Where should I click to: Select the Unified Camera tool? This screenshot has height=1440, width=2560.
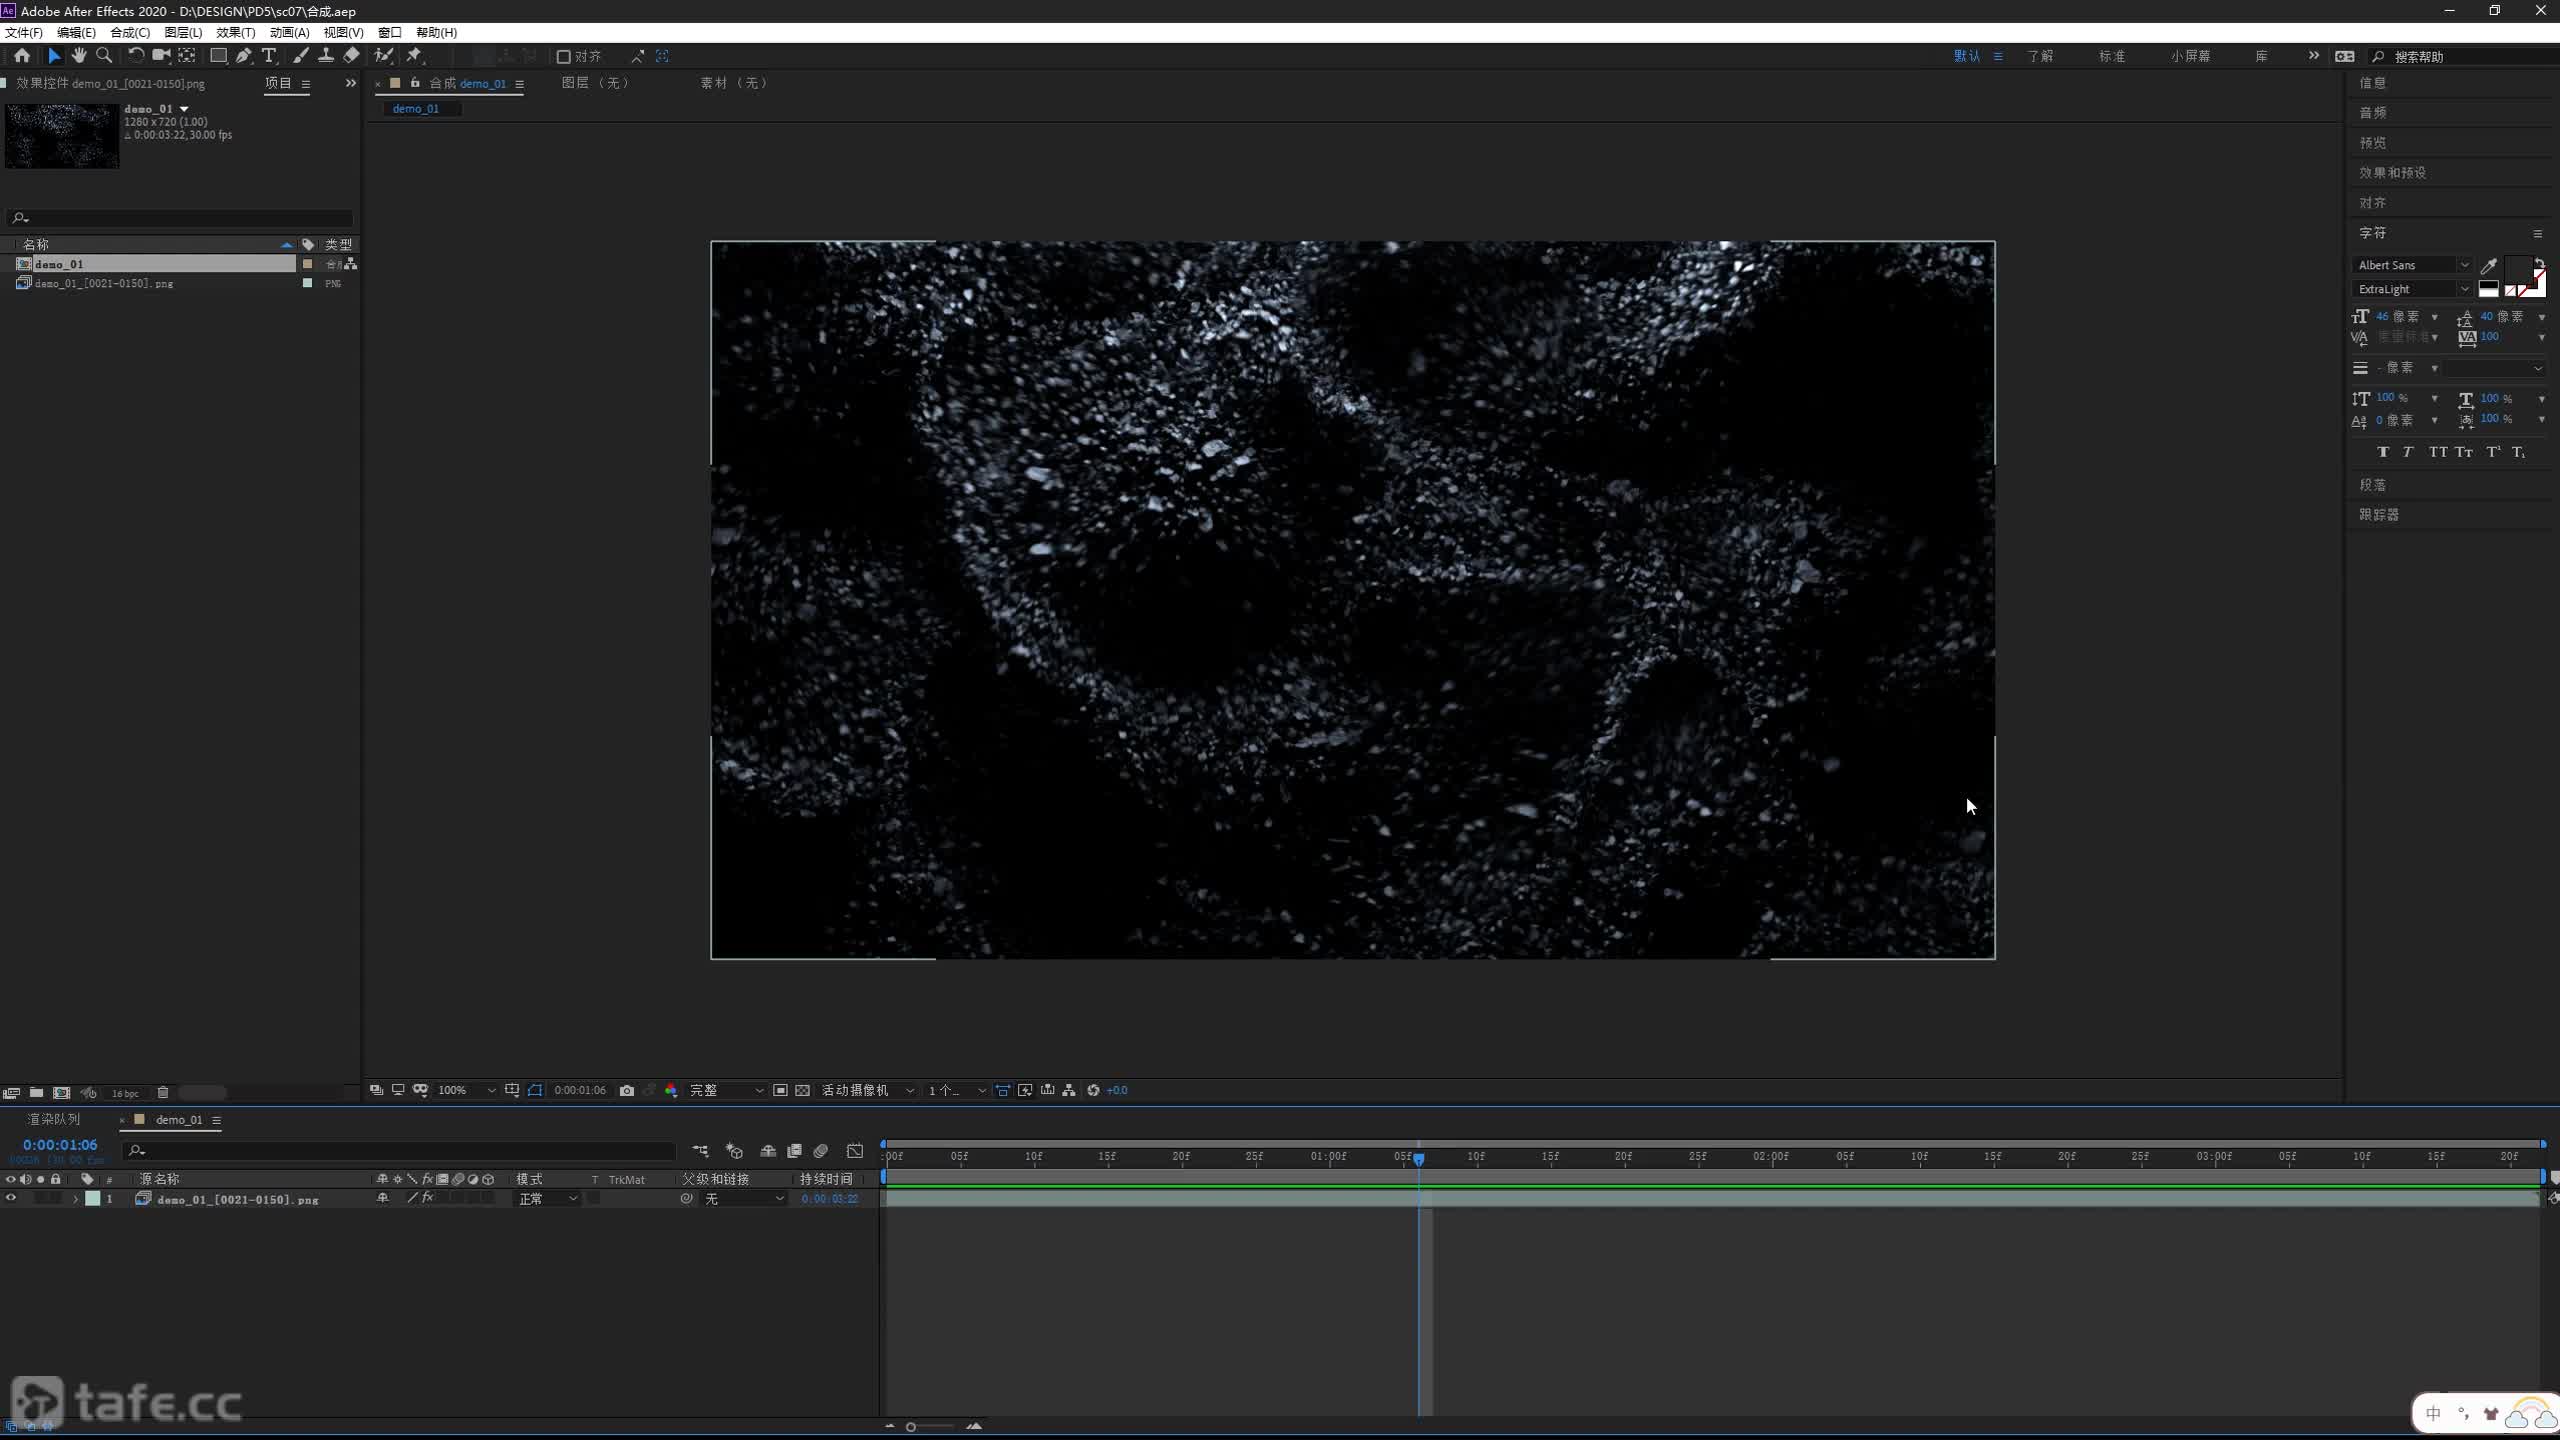click(x=161, y=56)
